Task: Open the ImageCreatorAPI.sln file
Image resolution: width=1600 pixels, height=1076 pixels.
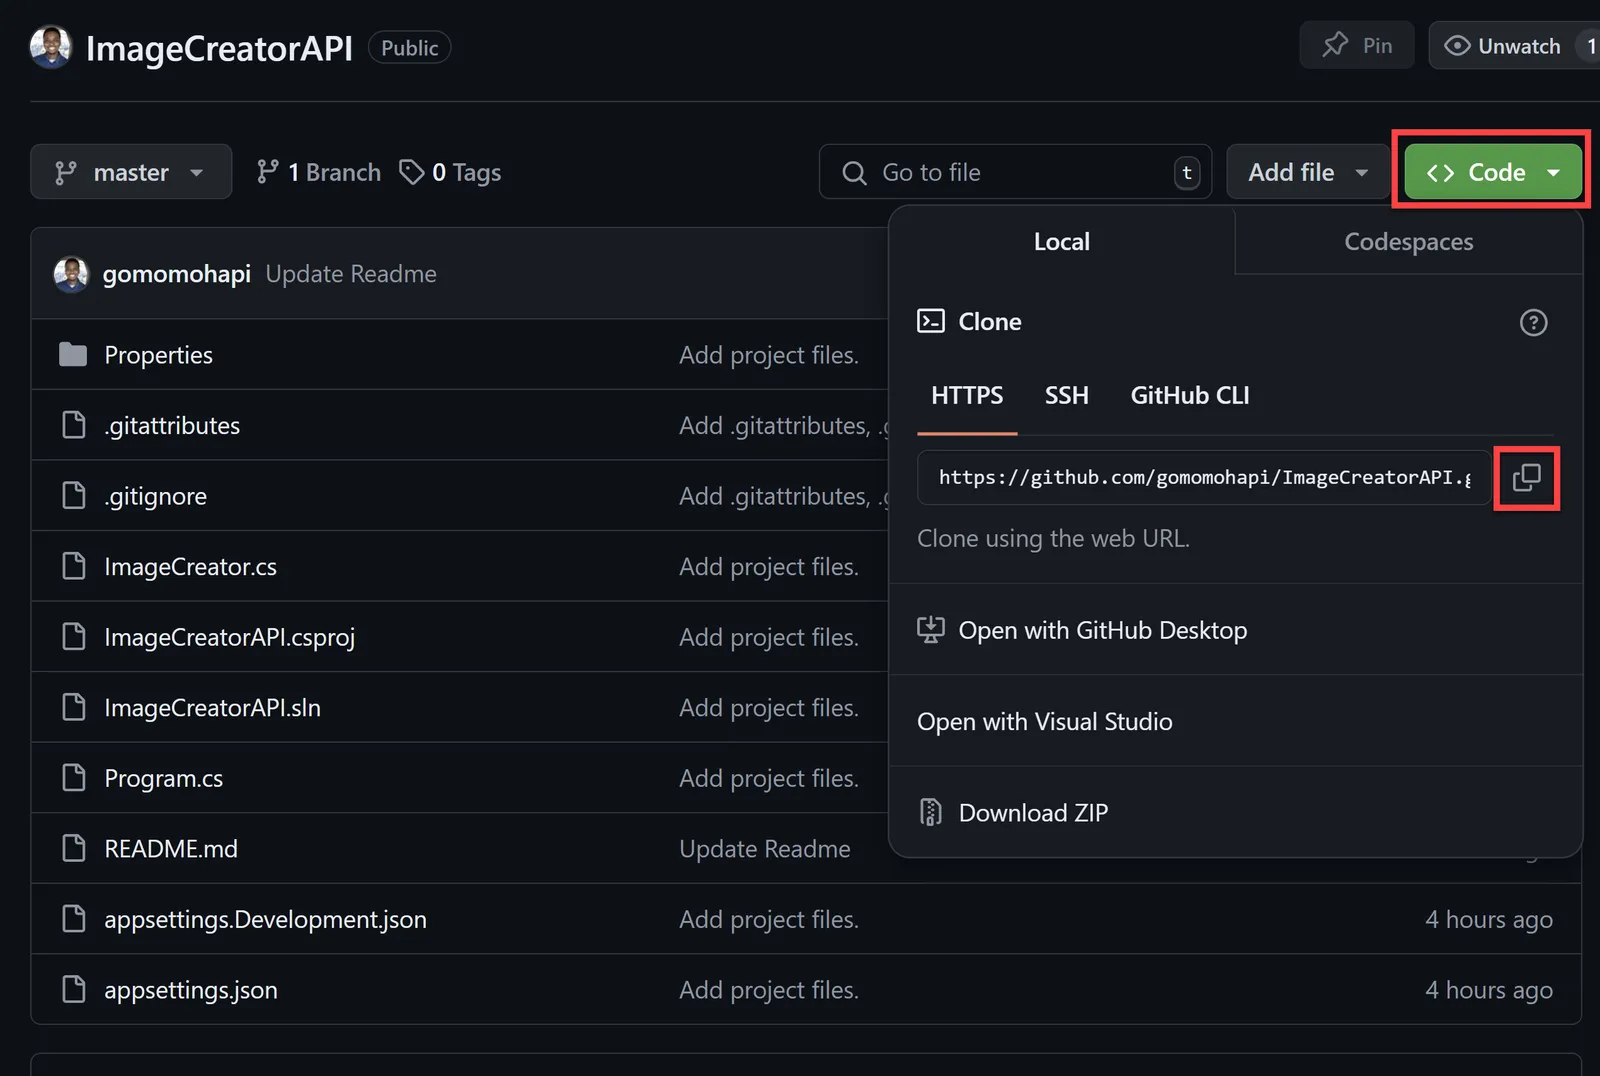Action: click(213, 707)
